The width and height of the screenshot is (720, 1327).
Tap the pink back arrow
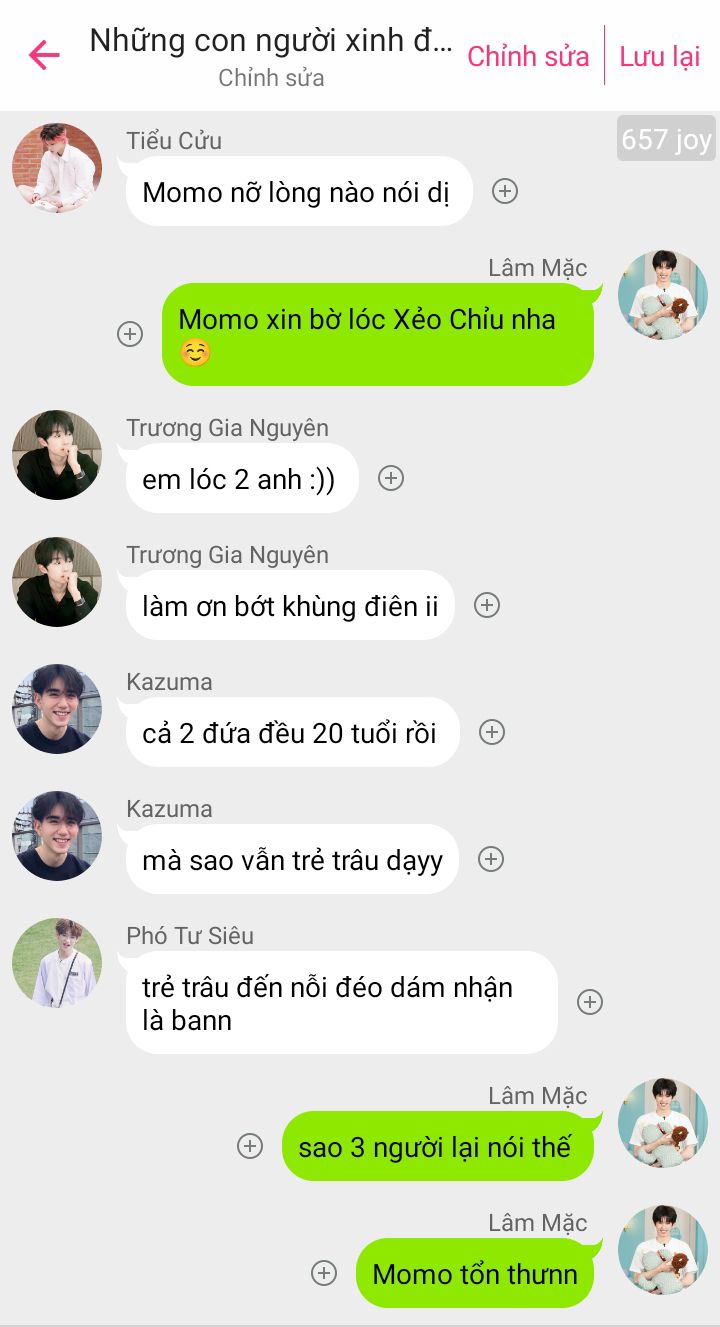pos(44,55)
